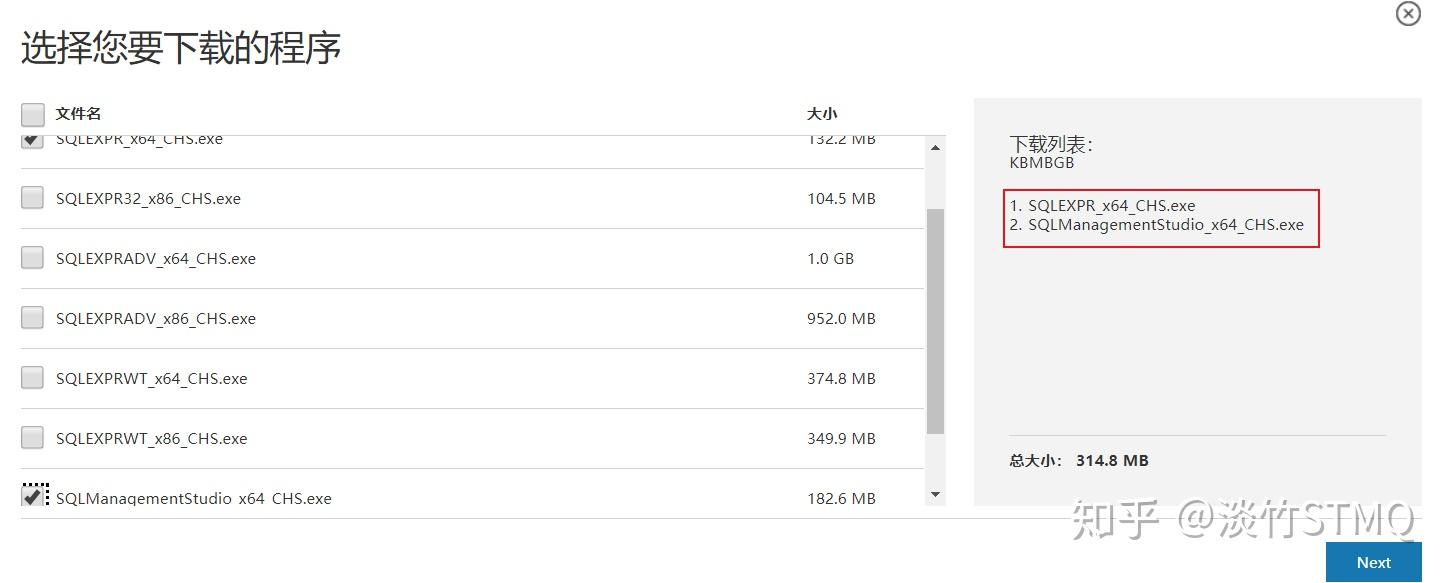Check the SQLEXPR32_x86_CHS.exe checkbox
The height and width of the screenshot is (583, 1452).
[33, 198]
